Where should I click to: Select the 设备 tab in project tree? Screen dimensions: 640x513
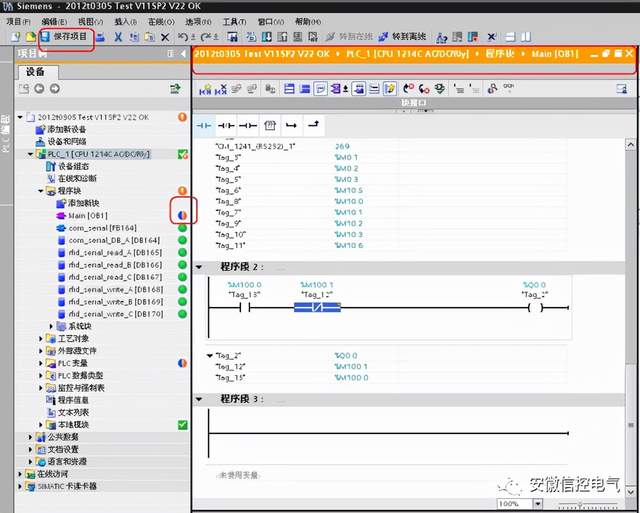point(36,72)
